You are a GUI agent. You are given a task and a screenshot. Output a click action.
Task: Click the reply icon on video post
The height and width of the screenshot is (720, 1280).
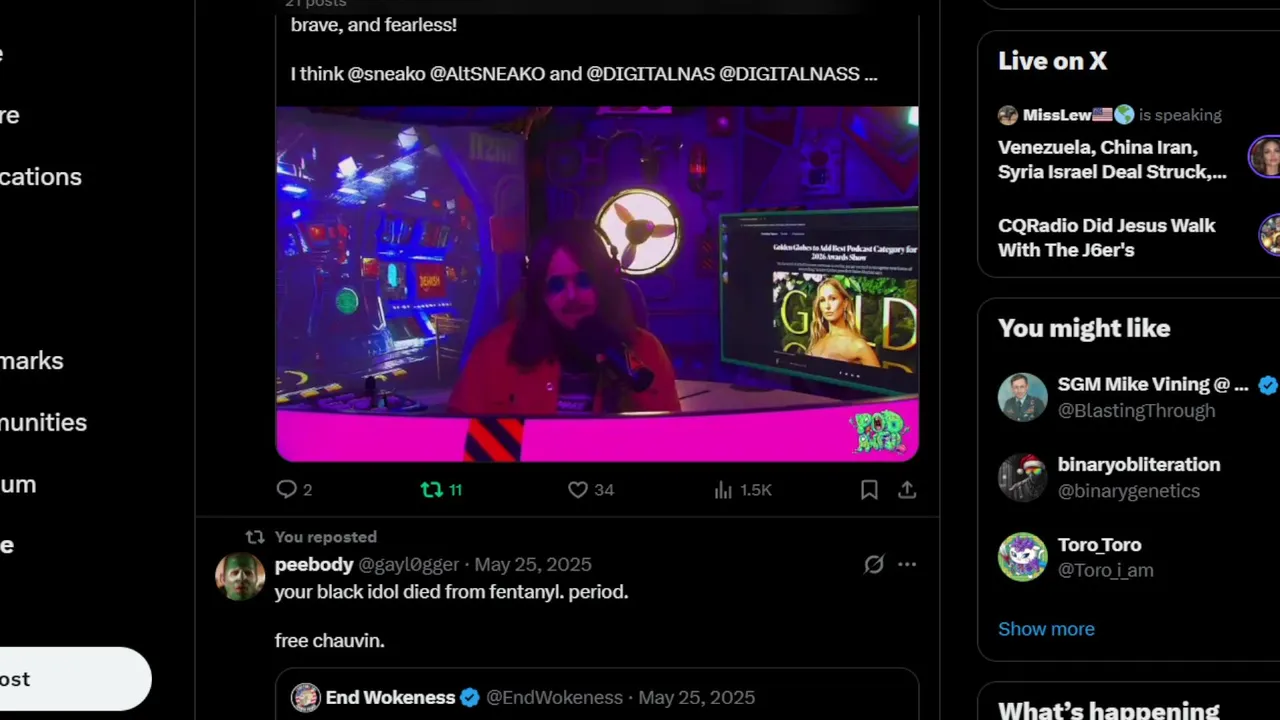(287, 490)
